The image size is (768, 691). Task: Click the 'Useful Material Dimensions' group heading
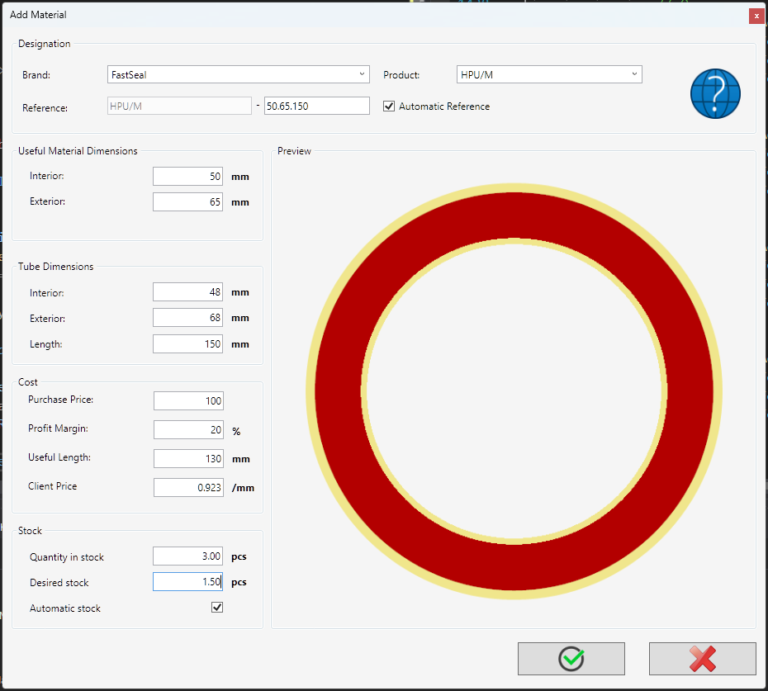[x=77, y=151]
